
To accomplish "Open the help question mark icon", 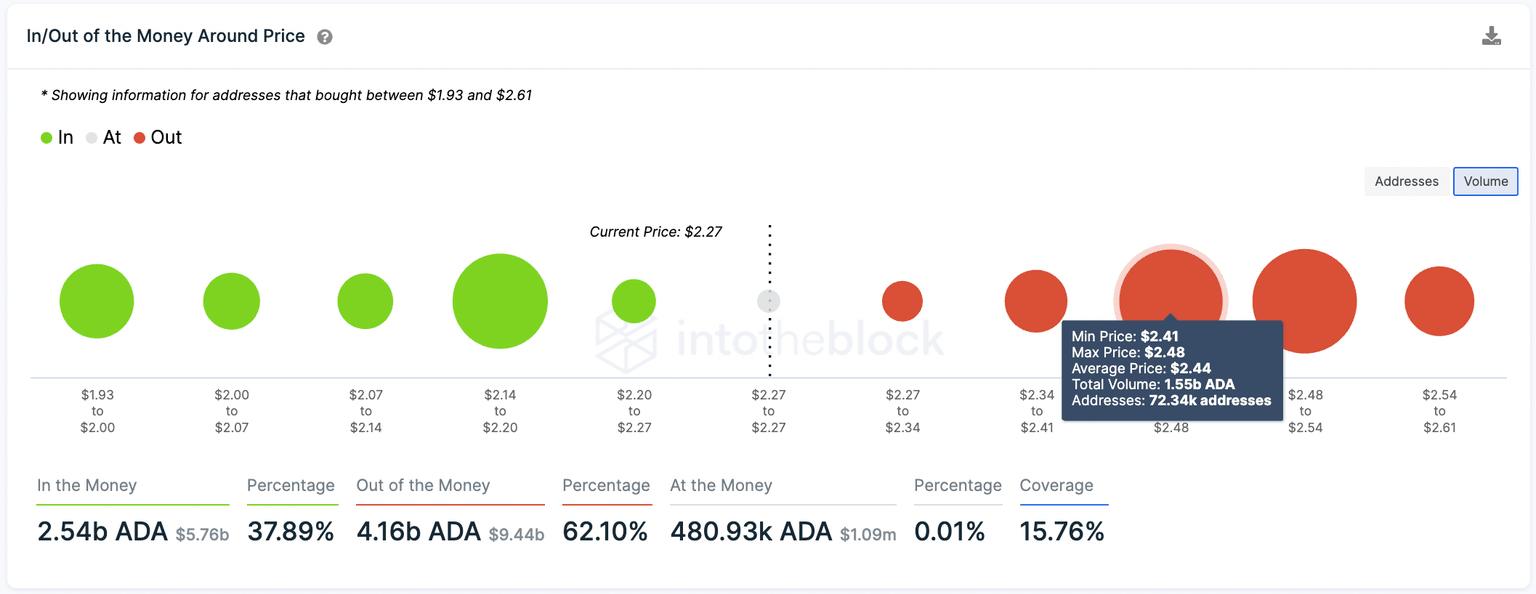I will pyautogui.click(x=325, y=37).
